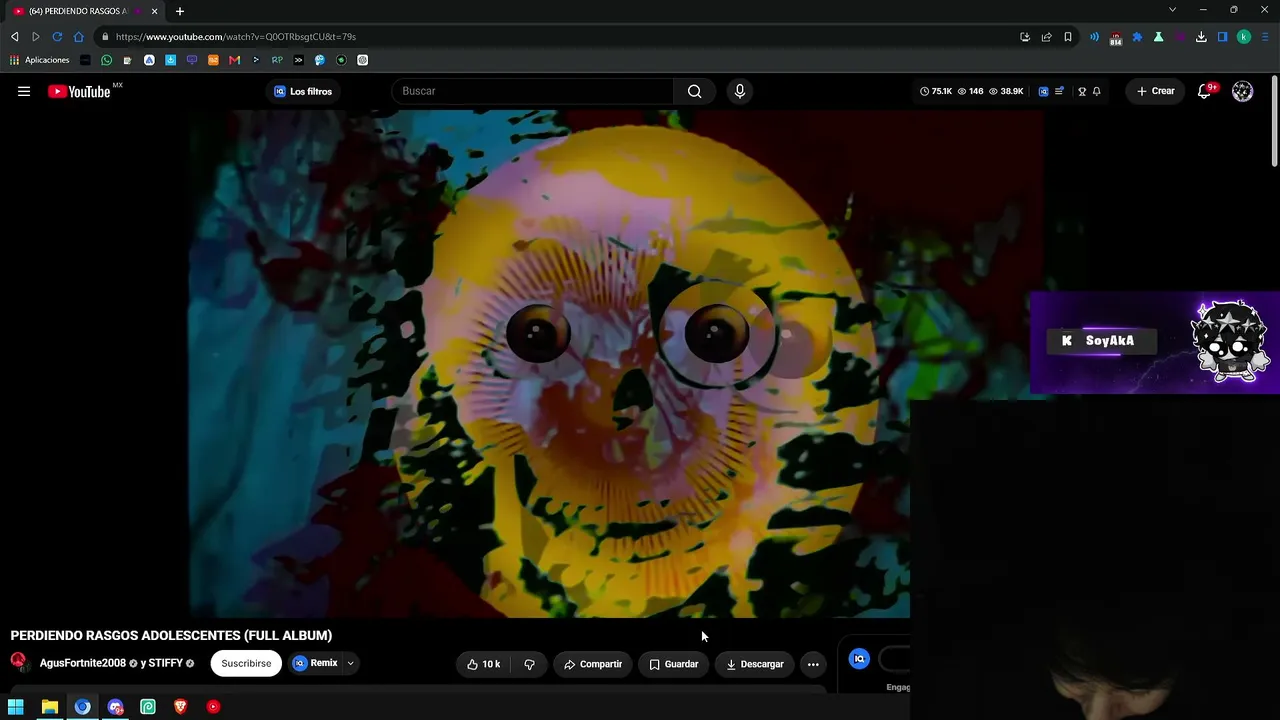
Task: Click the 38.9K views stat
Action: pos(1006,91)
